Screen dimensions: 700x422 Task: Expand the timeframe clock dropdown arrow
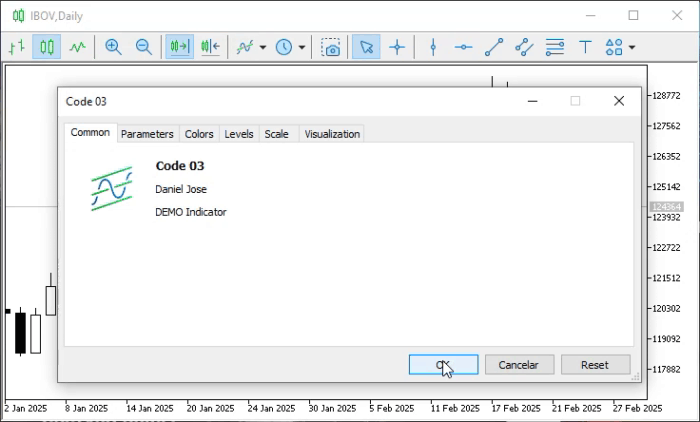[x=302, y=47]
